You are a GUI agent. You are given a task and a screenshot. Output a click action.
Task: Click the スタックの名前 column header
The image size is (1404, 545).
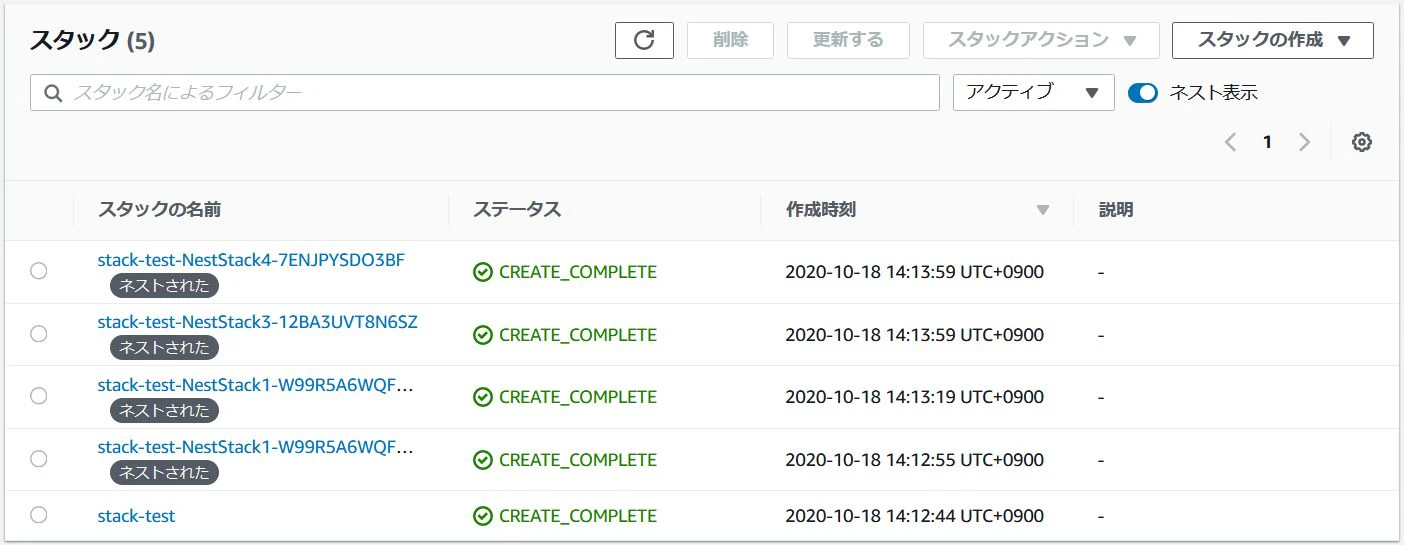point(159,210)
